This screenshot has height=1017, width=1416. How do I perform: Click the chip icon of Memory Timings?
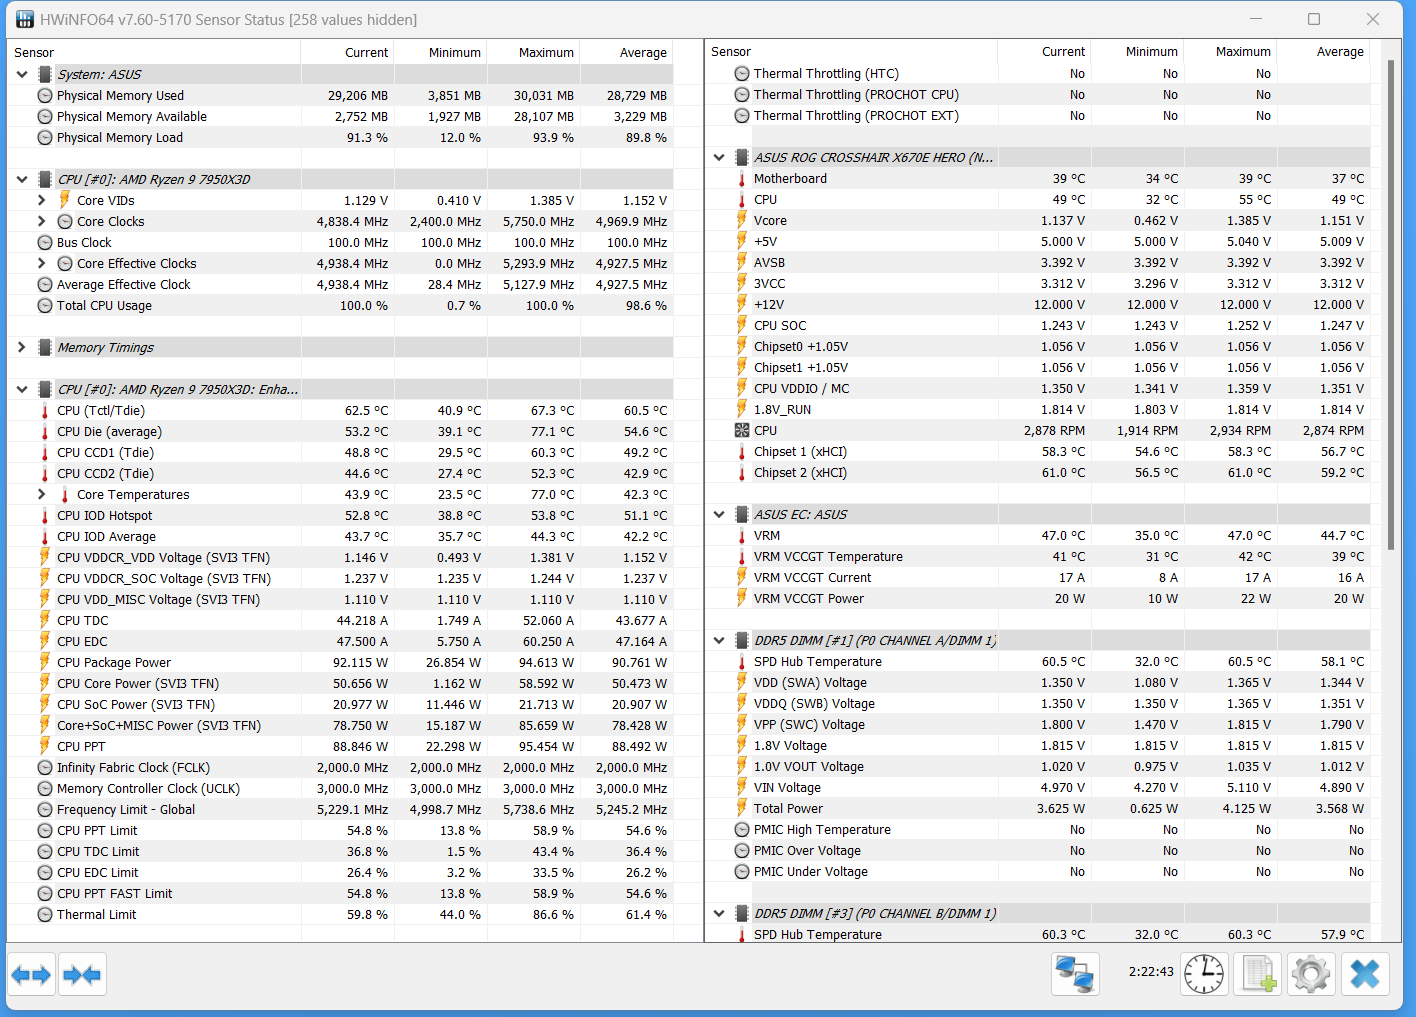click(x=45, y=347)
